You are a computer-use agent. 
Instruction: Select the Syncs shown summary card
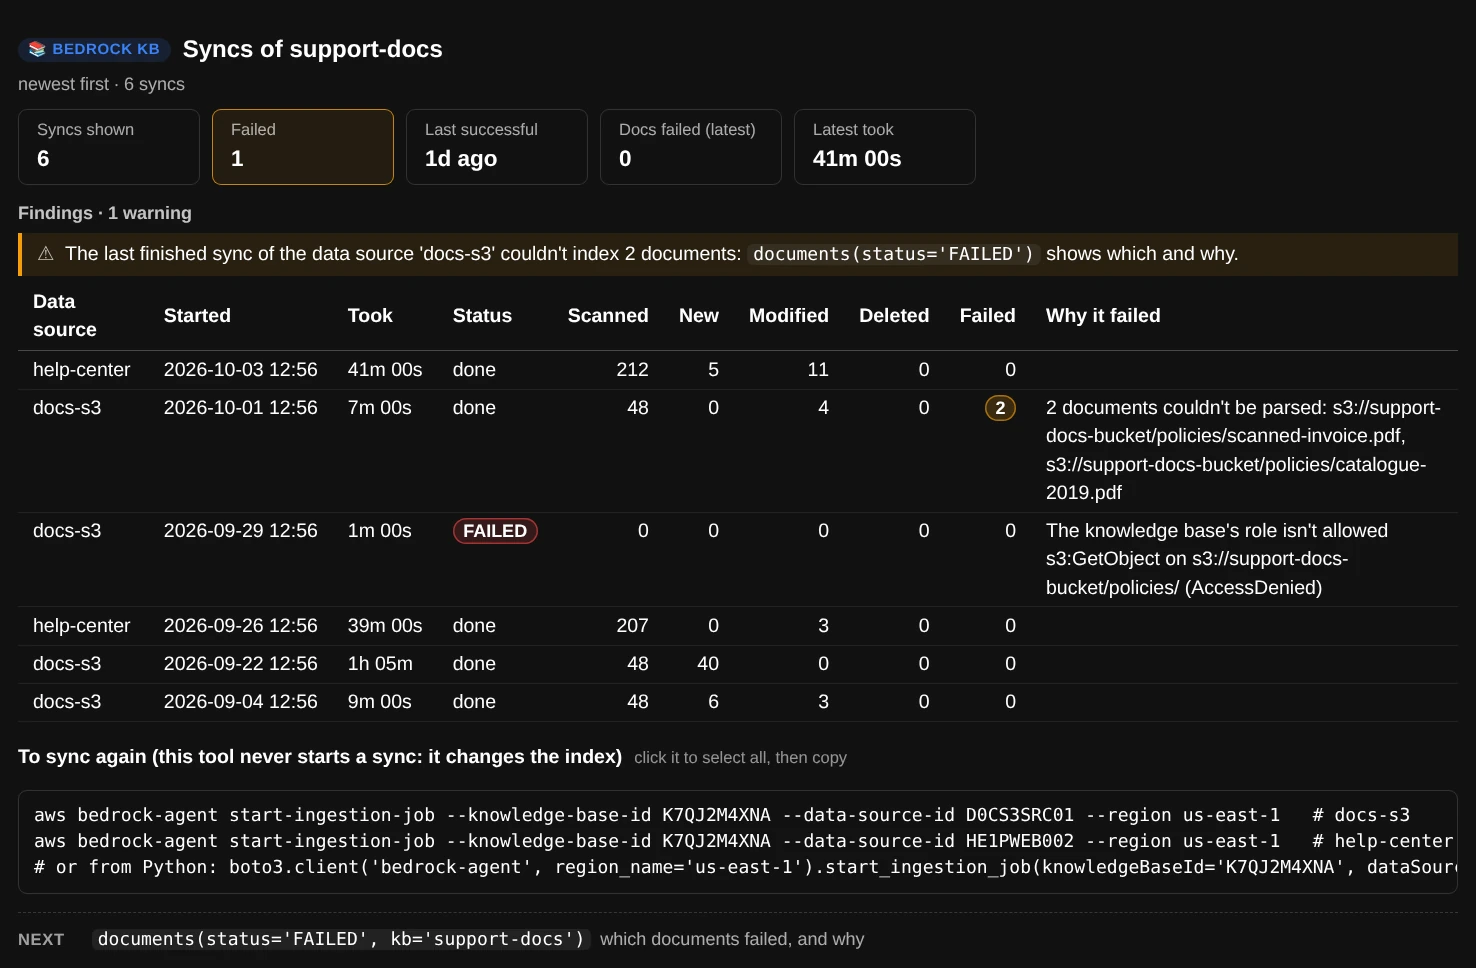[x=109, y=147]
